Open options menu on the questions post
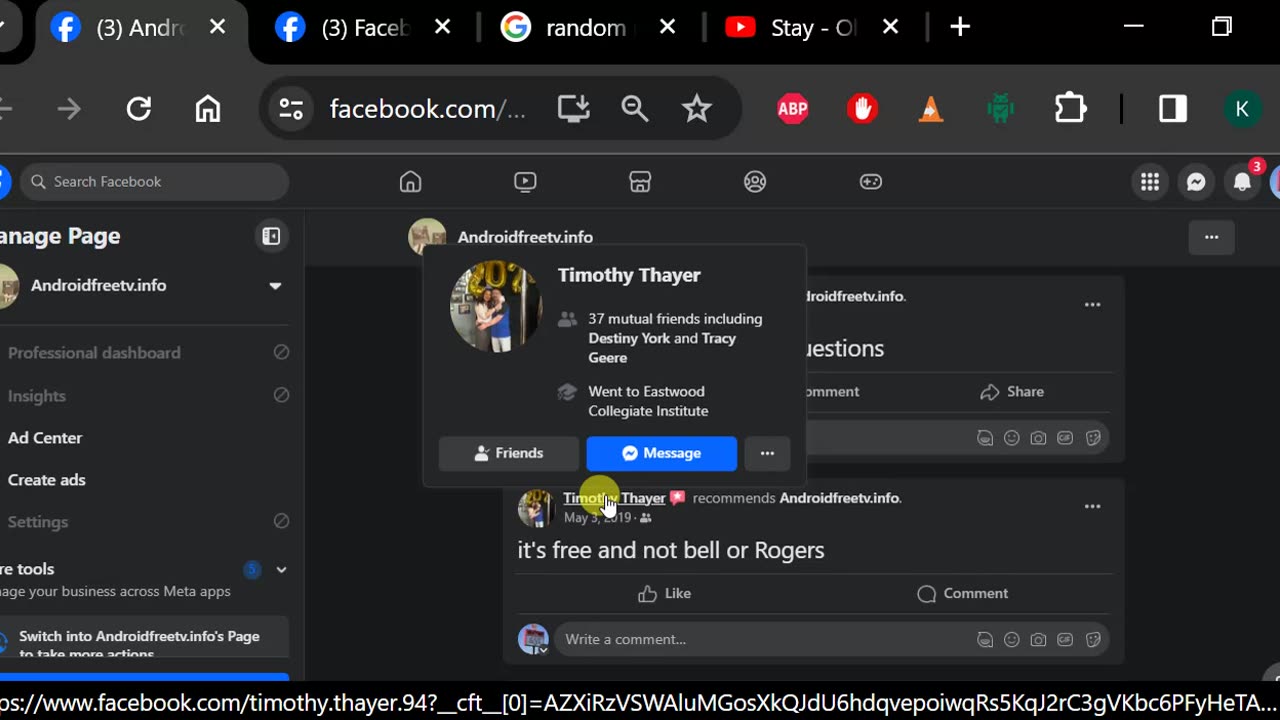This screenshot has height=720, width=1280. pos(1092,304)
